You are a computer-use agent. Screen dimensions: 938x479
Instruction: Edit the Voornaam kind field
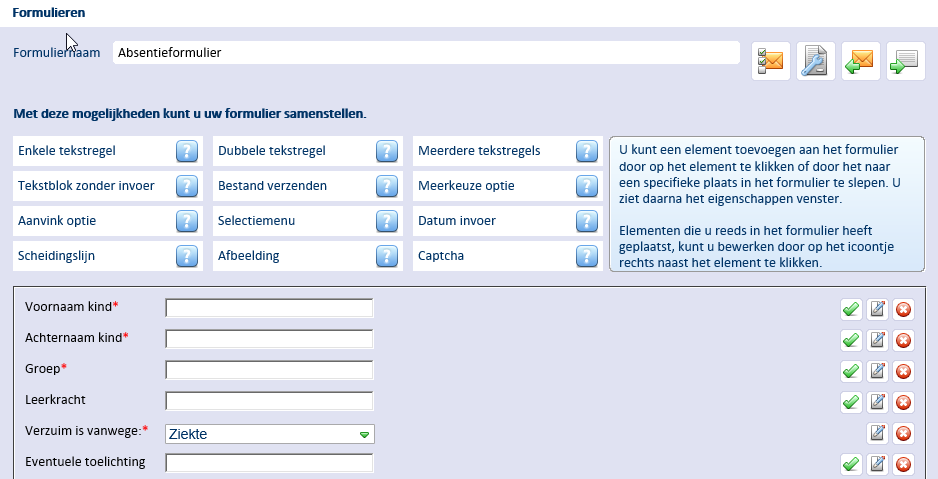[x=877, y=309]
